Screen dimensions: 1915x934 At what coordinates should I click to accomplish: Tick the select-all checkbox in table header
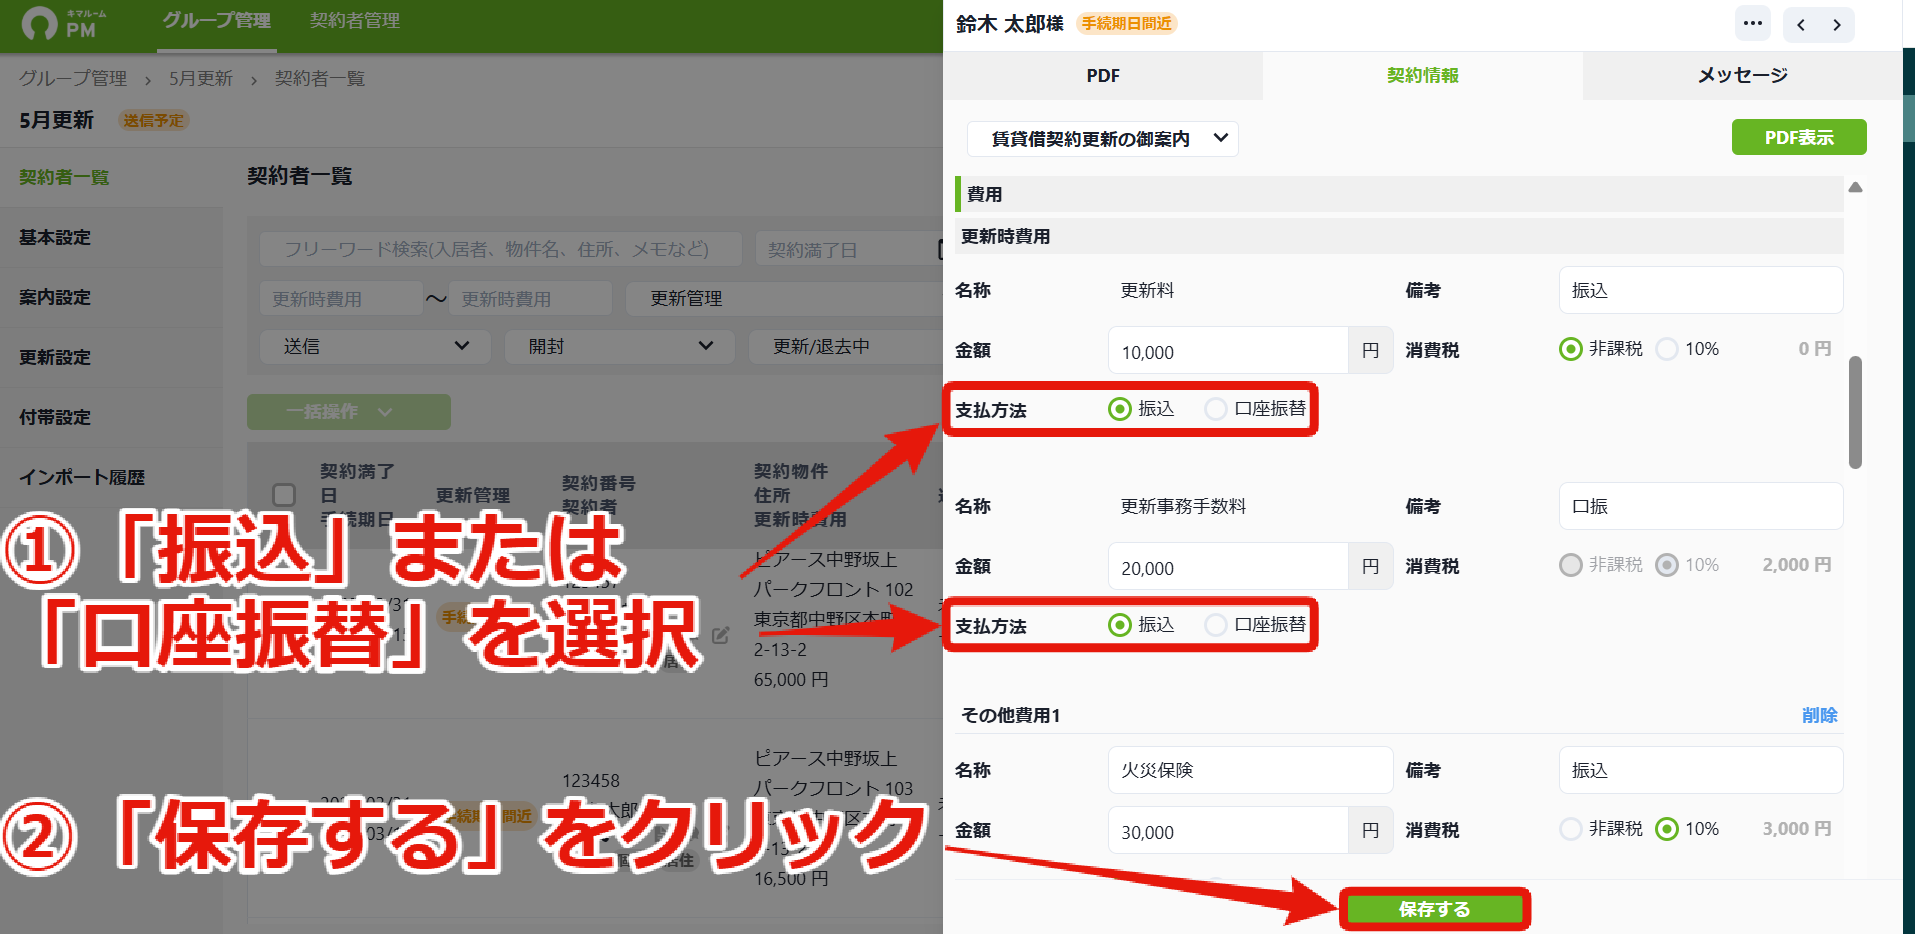[284, 495]
